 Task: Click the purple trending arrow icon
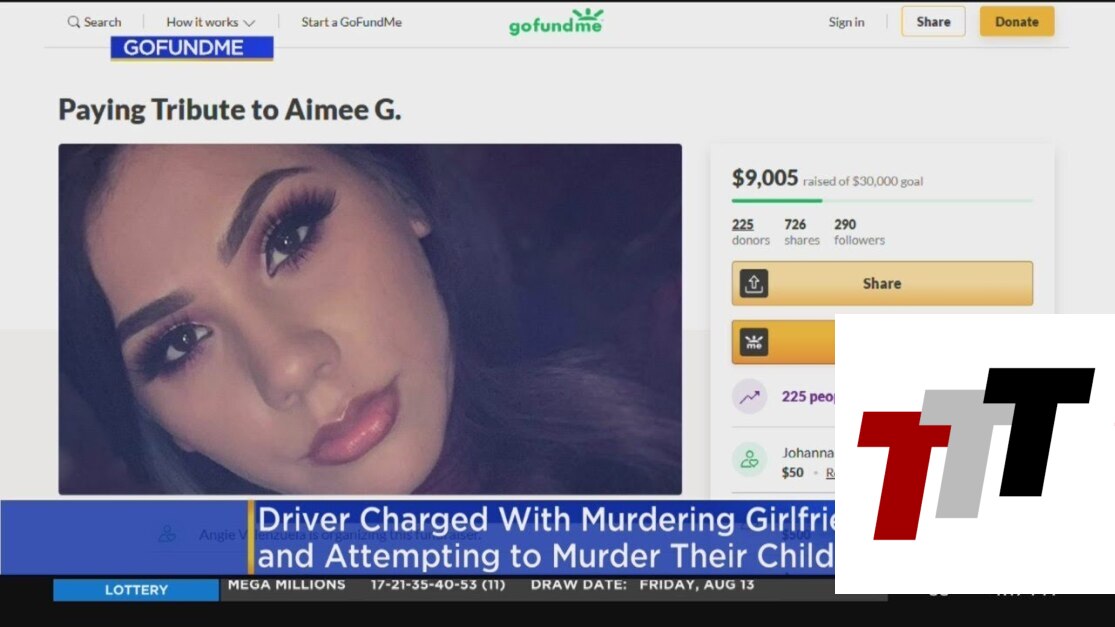coord(749,397)
